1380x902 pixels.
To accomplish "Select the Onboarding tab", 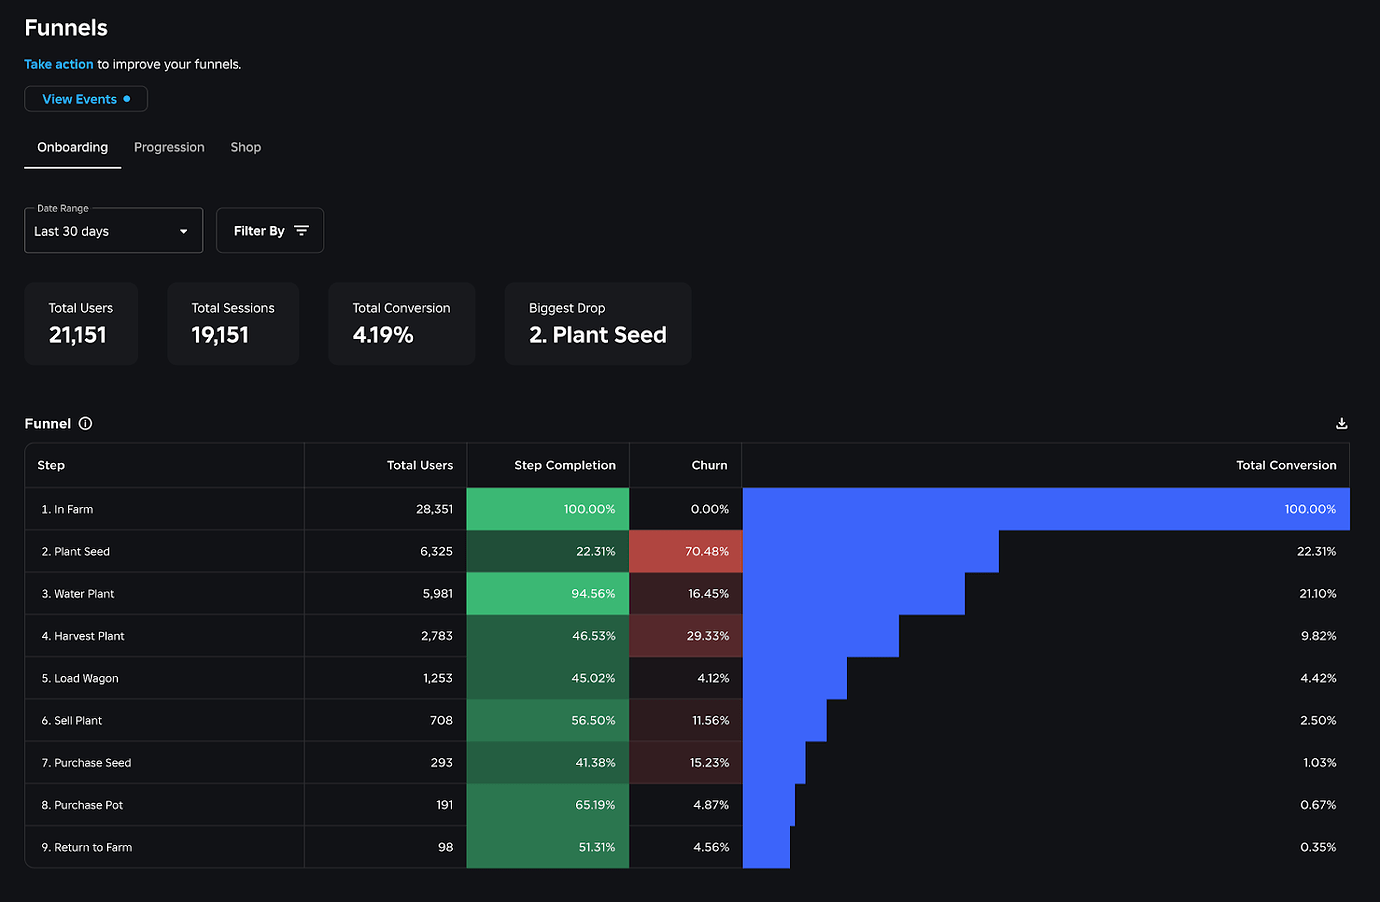I will pos(71,147).
